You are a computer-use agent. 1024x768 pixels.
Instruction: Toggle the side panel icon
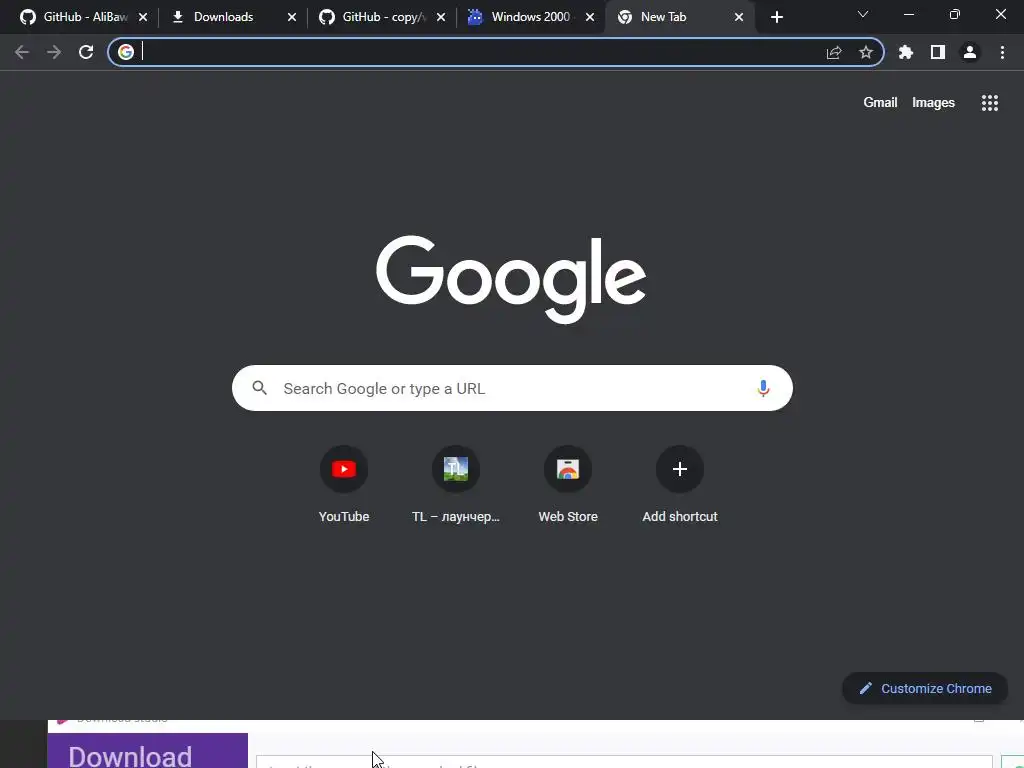[938, 52]
